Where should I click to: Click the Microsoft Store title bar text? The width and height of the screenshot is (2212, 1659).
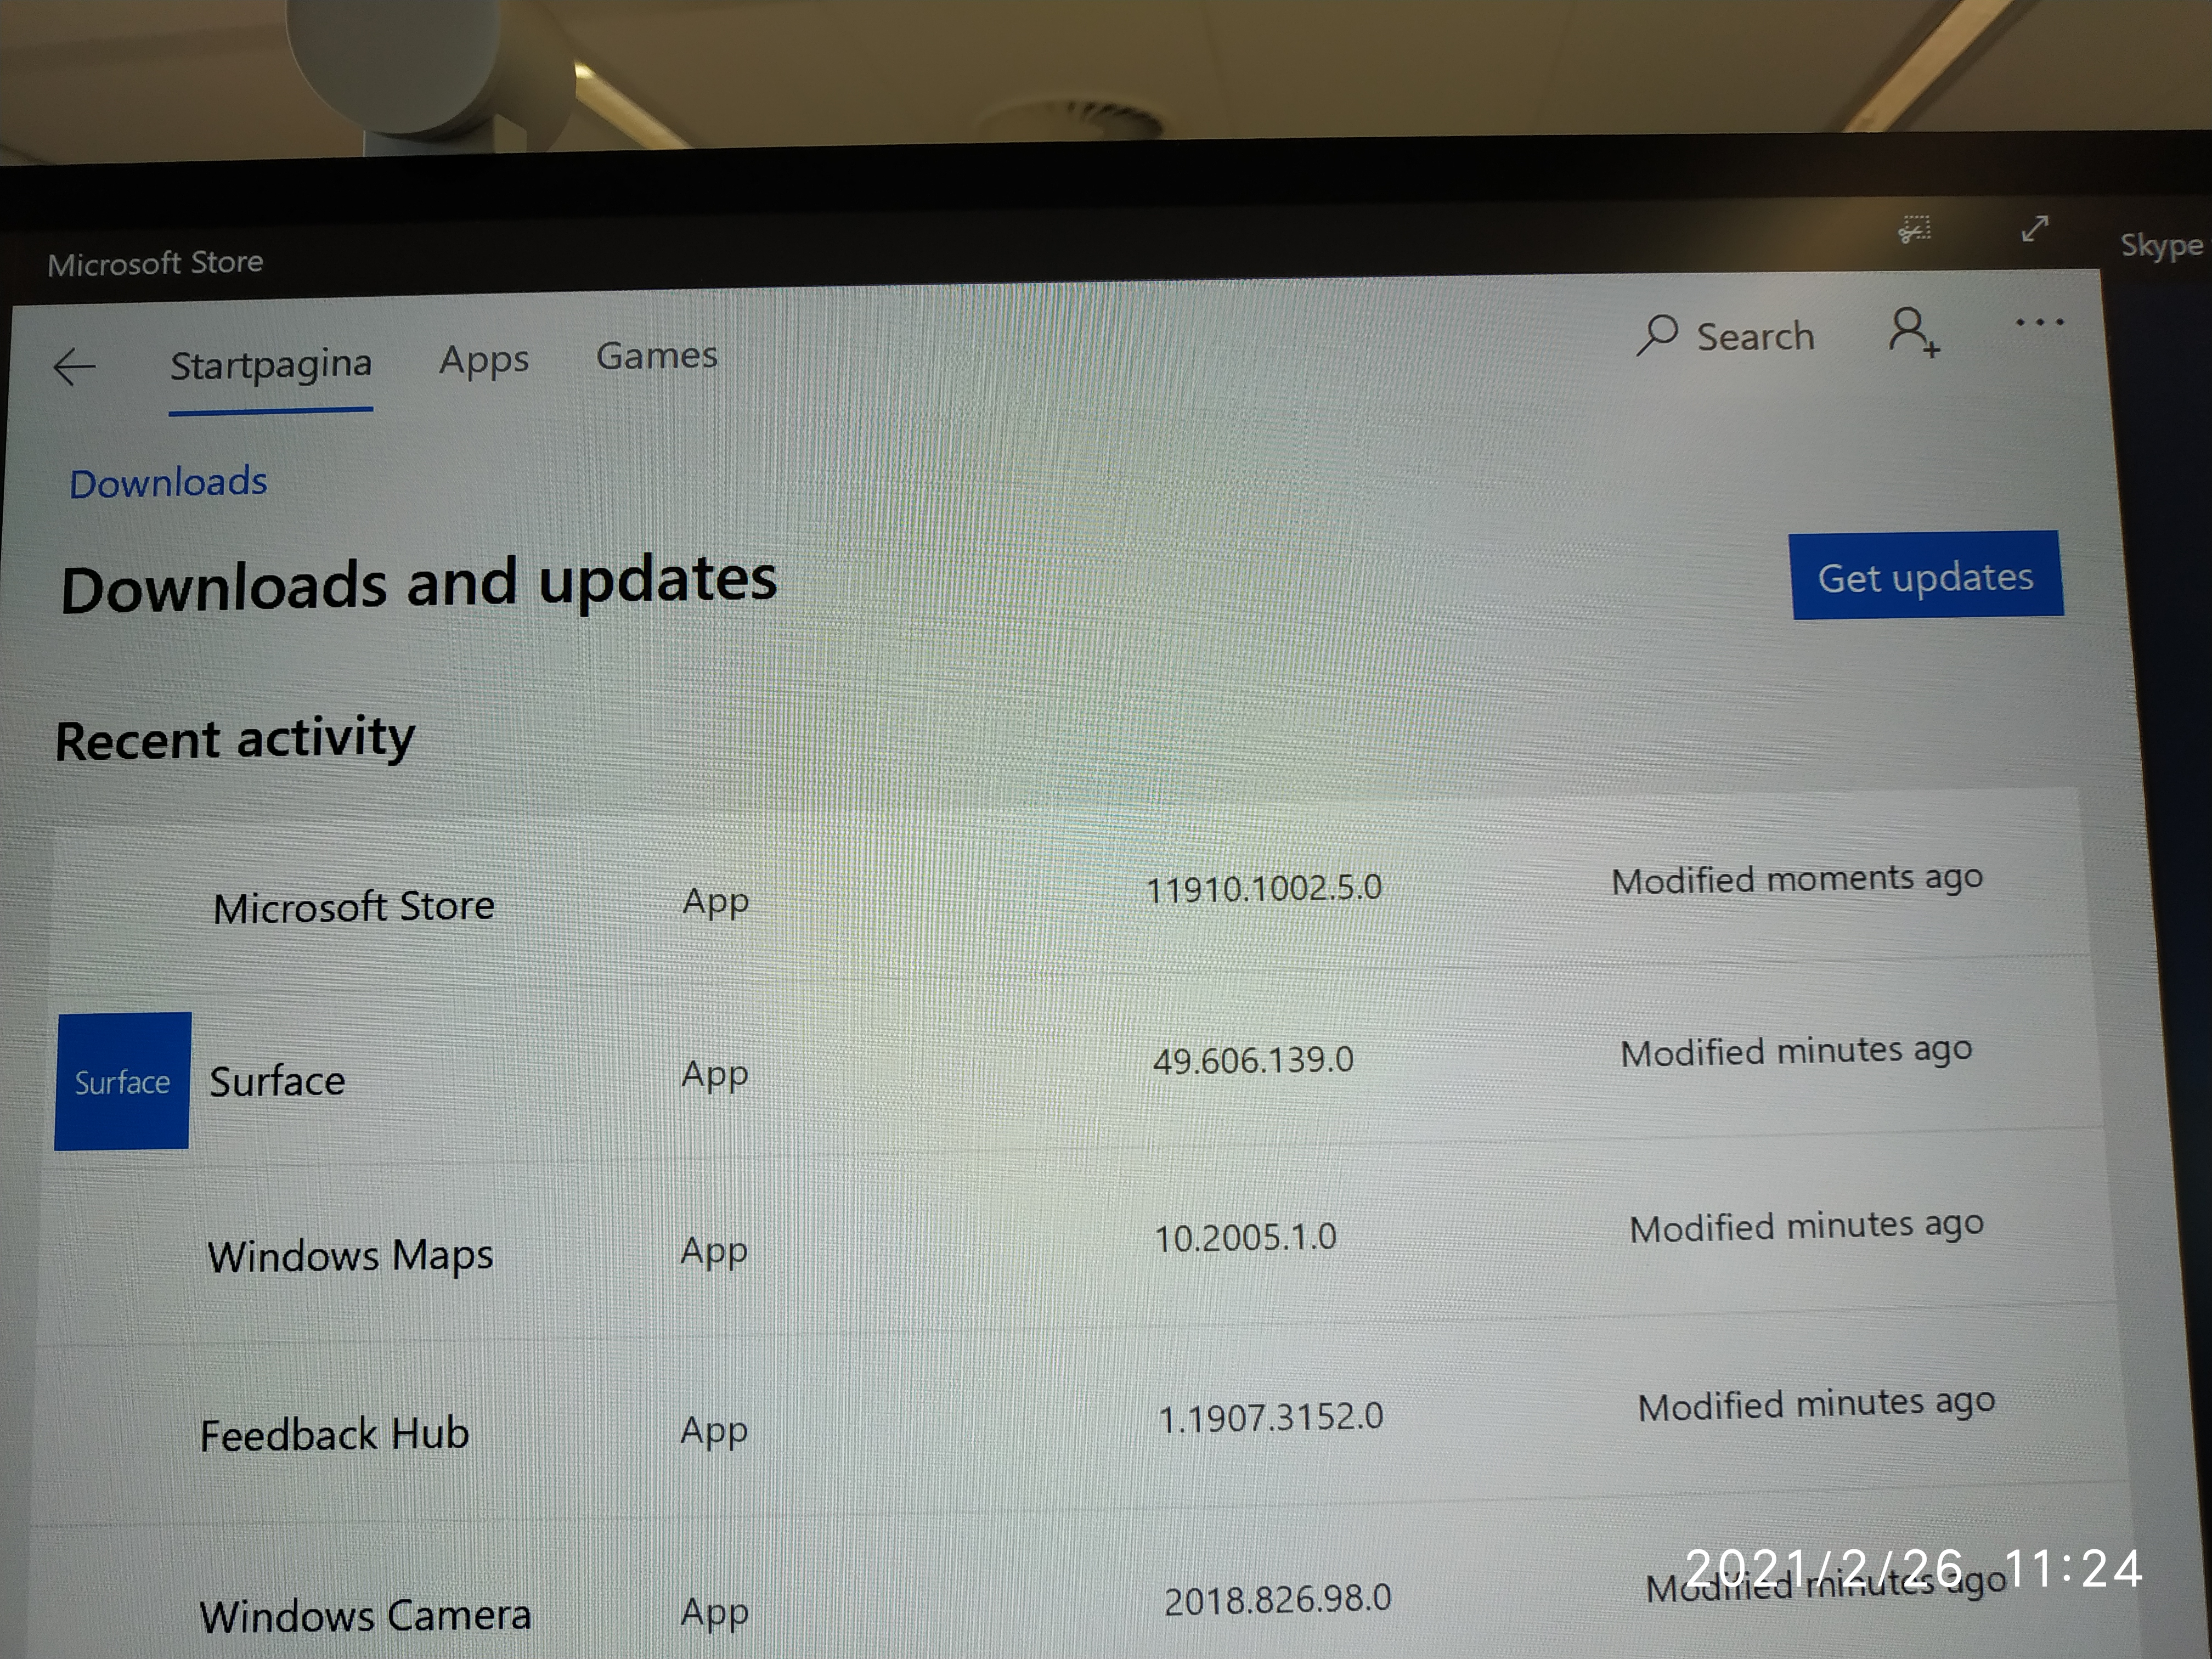tap(156, 263)
